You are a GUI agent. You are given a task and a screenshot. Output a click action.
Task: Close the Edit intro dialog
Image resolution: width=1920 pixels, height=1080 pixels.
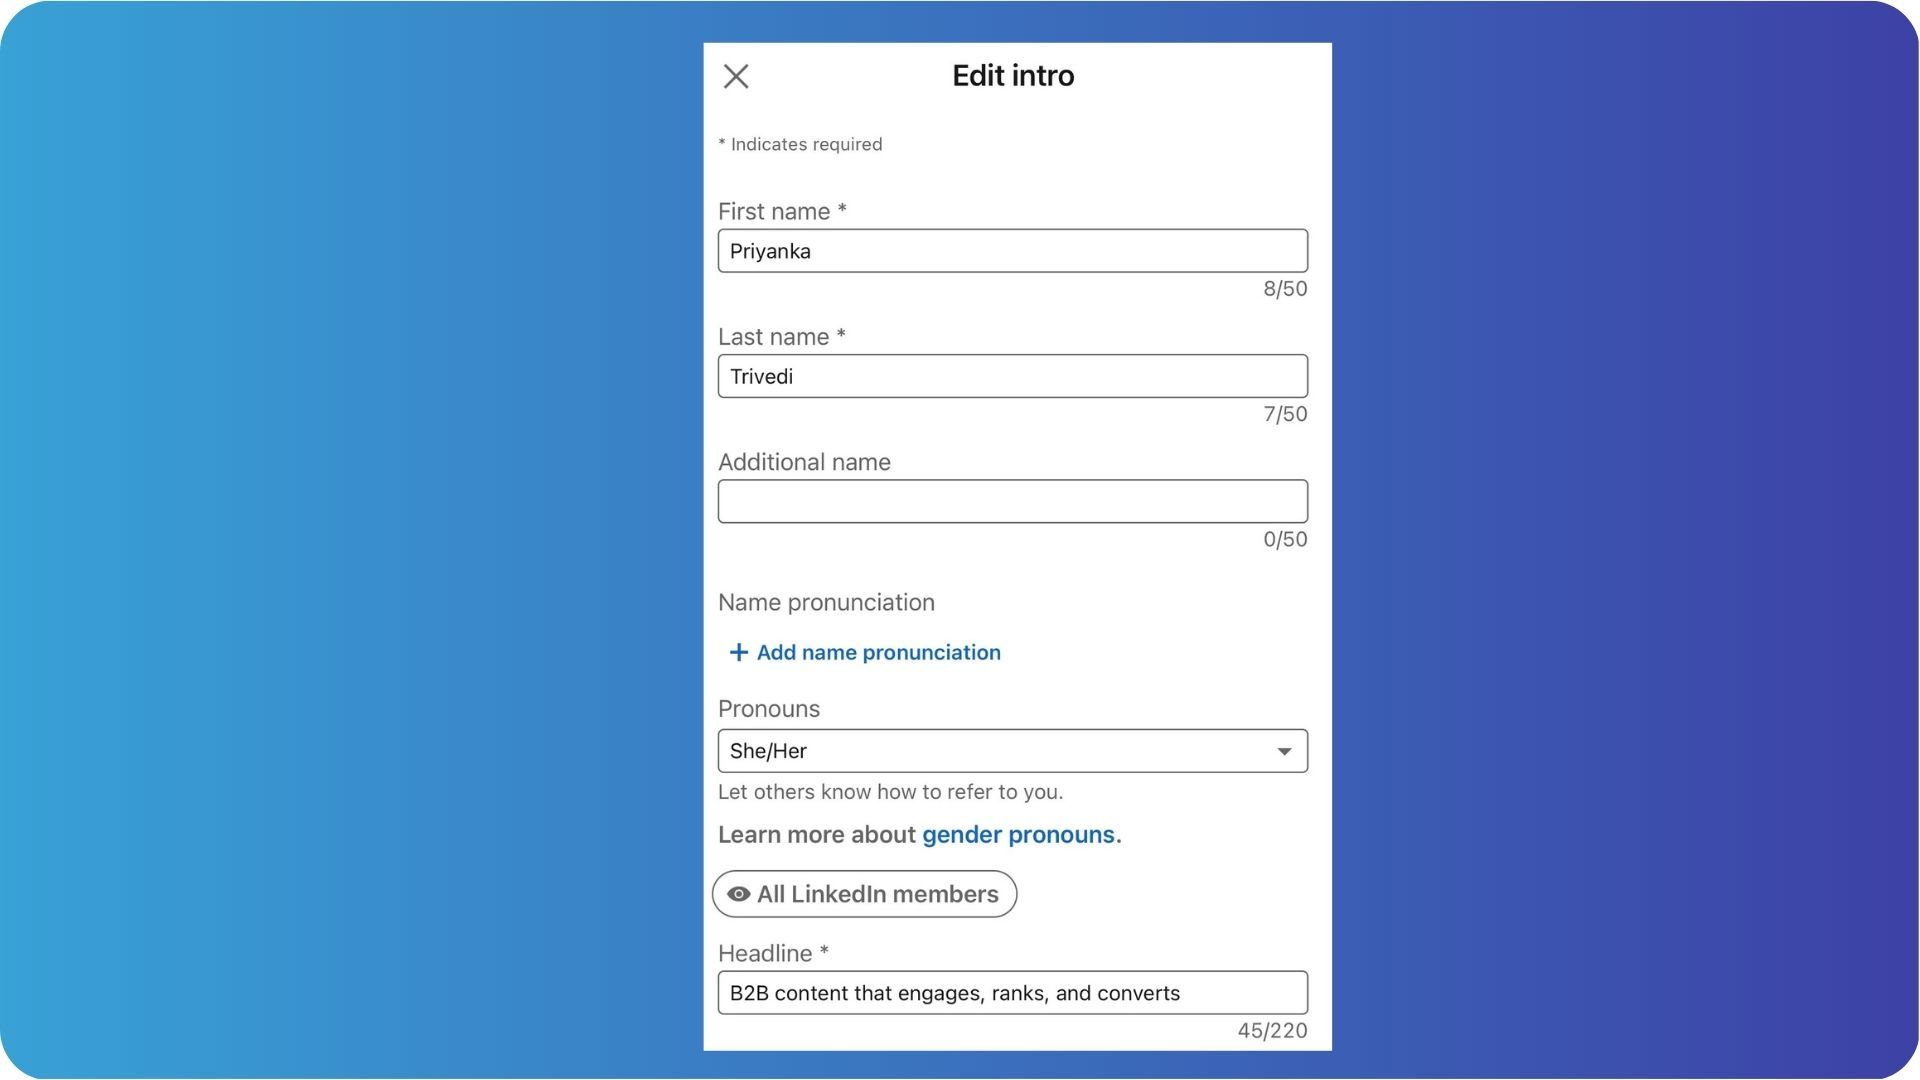[736, 76]
